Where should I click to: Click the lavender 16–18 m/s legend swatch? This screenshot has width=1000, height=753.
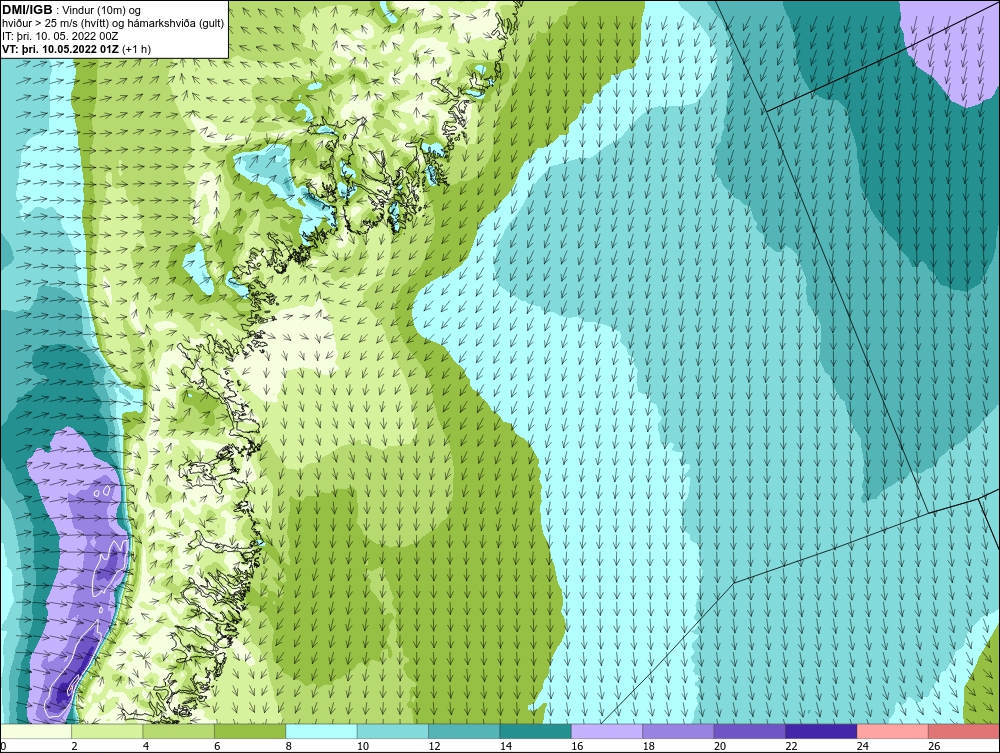point(607,731)
